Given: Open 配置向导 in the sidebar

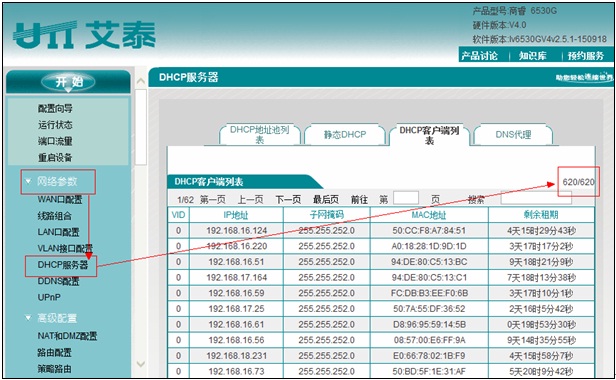Looking at the screenshot, I should pyautogui.click(x=55, y=108).
